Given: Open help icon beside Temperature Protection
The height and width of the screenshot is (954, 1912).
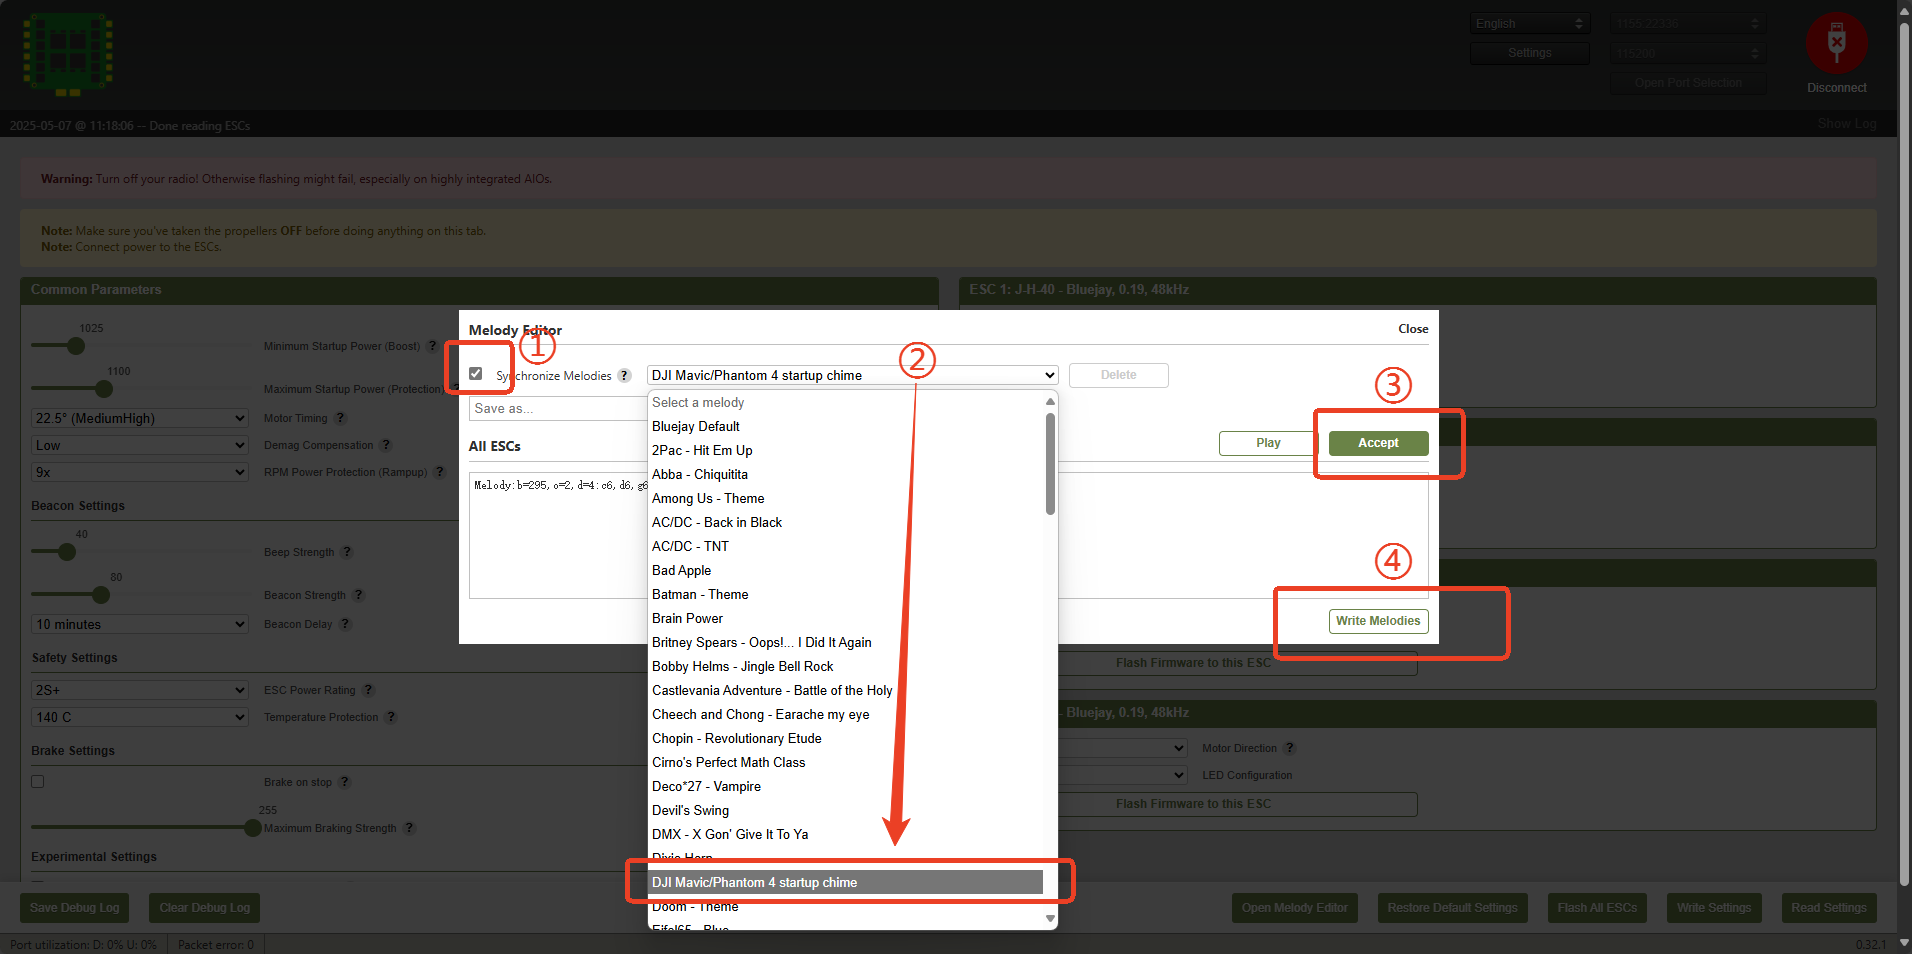Looking at the screenshot, I should click(391, 717).
